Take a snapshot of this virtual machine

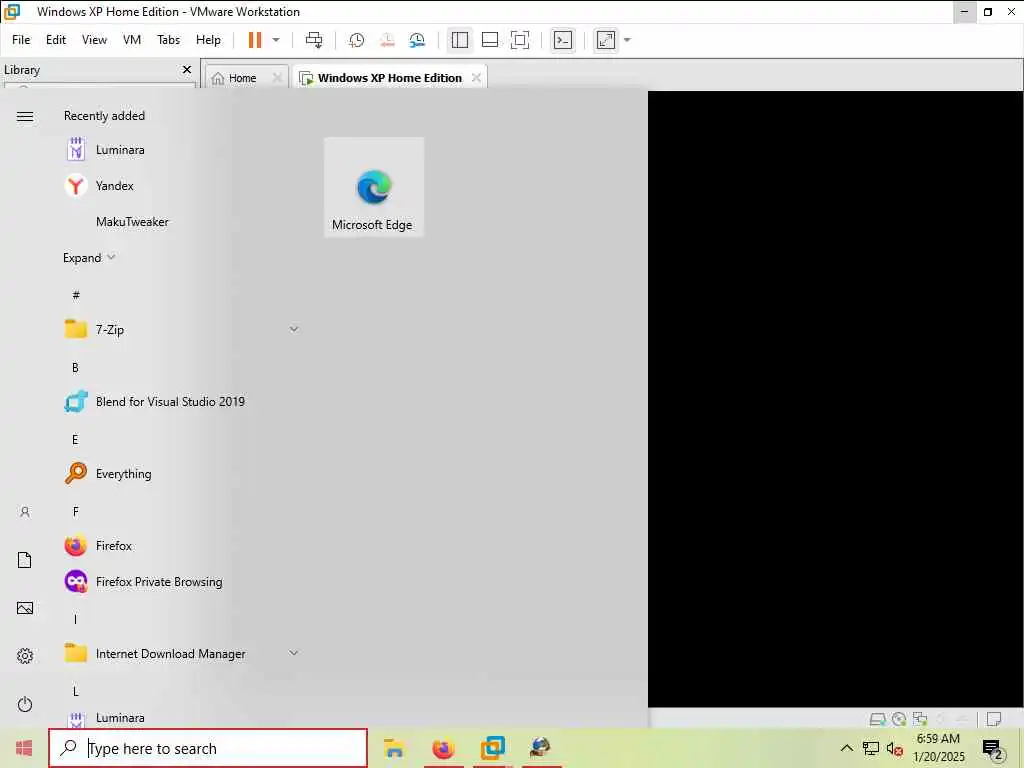[357, 40]
